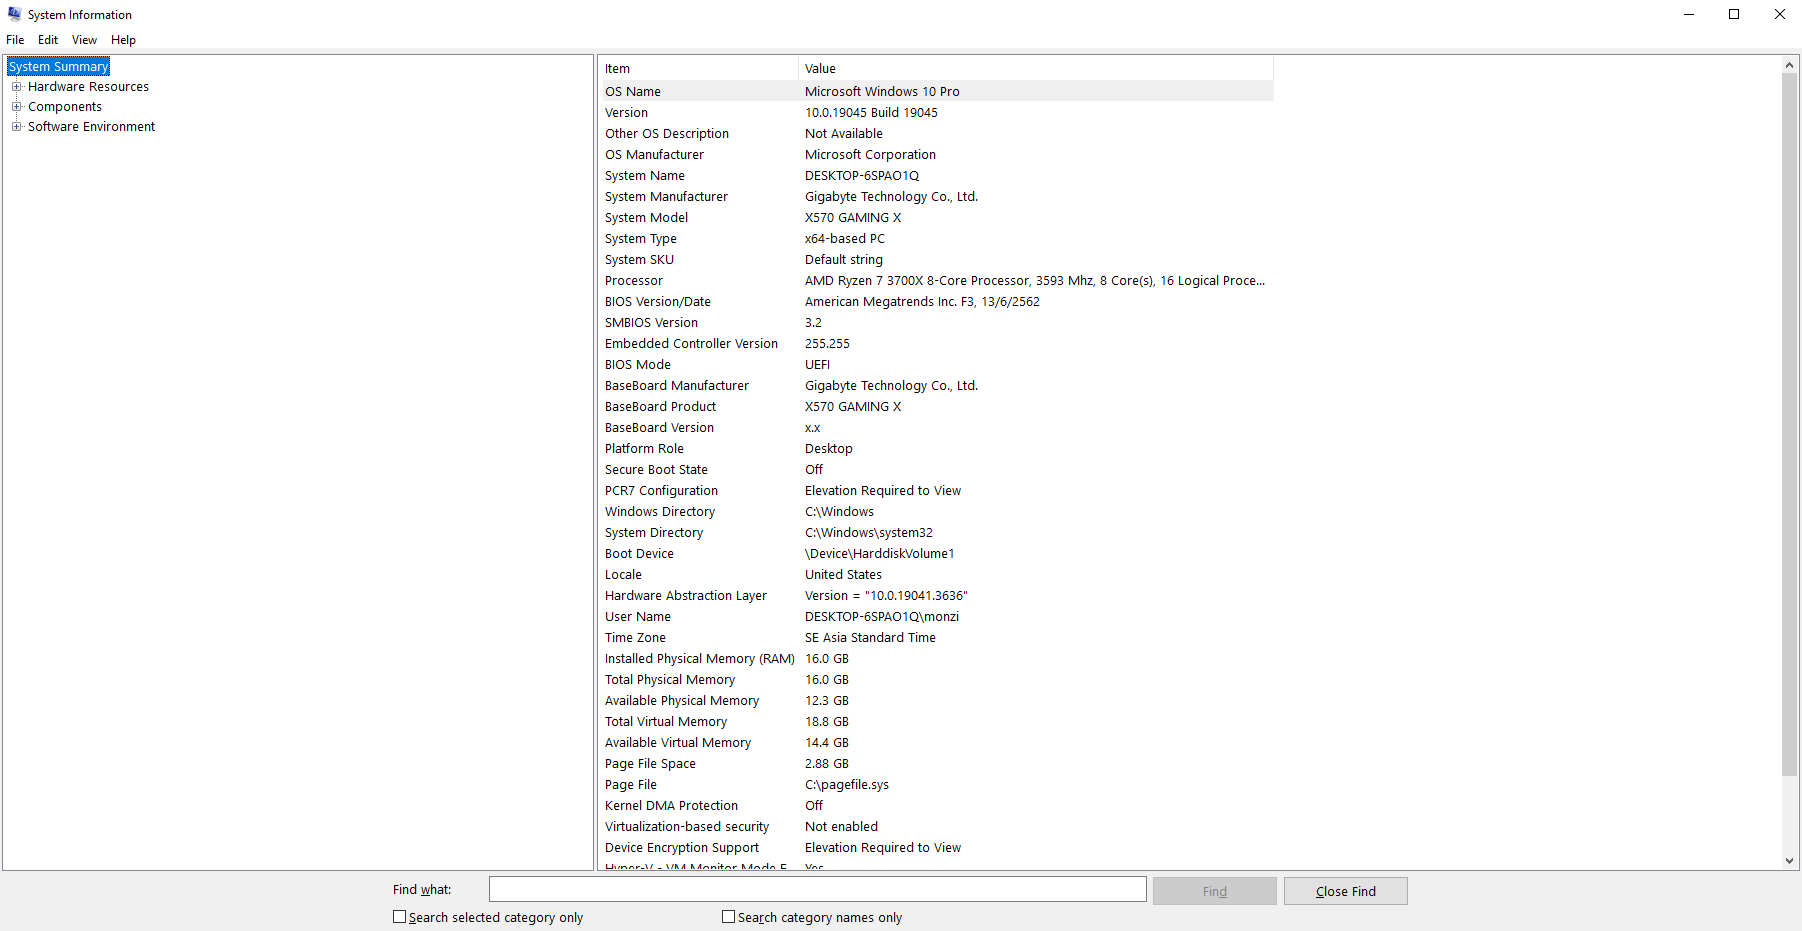Open the Edit menu
Screen dimensions: 1802x931
(48, 40)
